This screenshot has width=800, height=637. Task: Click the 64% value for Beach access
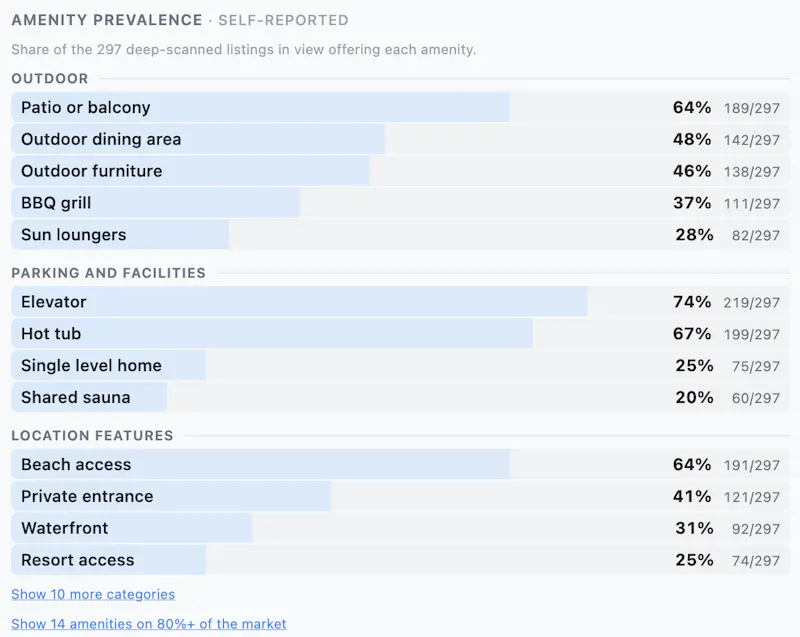coord(692,464)
